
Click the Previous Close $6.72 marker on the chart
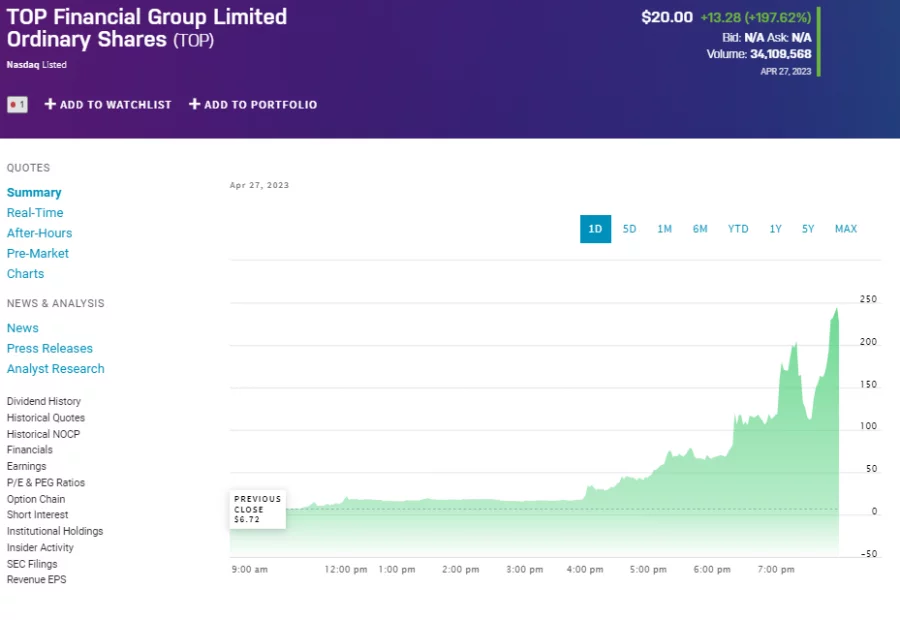(257, 508)
